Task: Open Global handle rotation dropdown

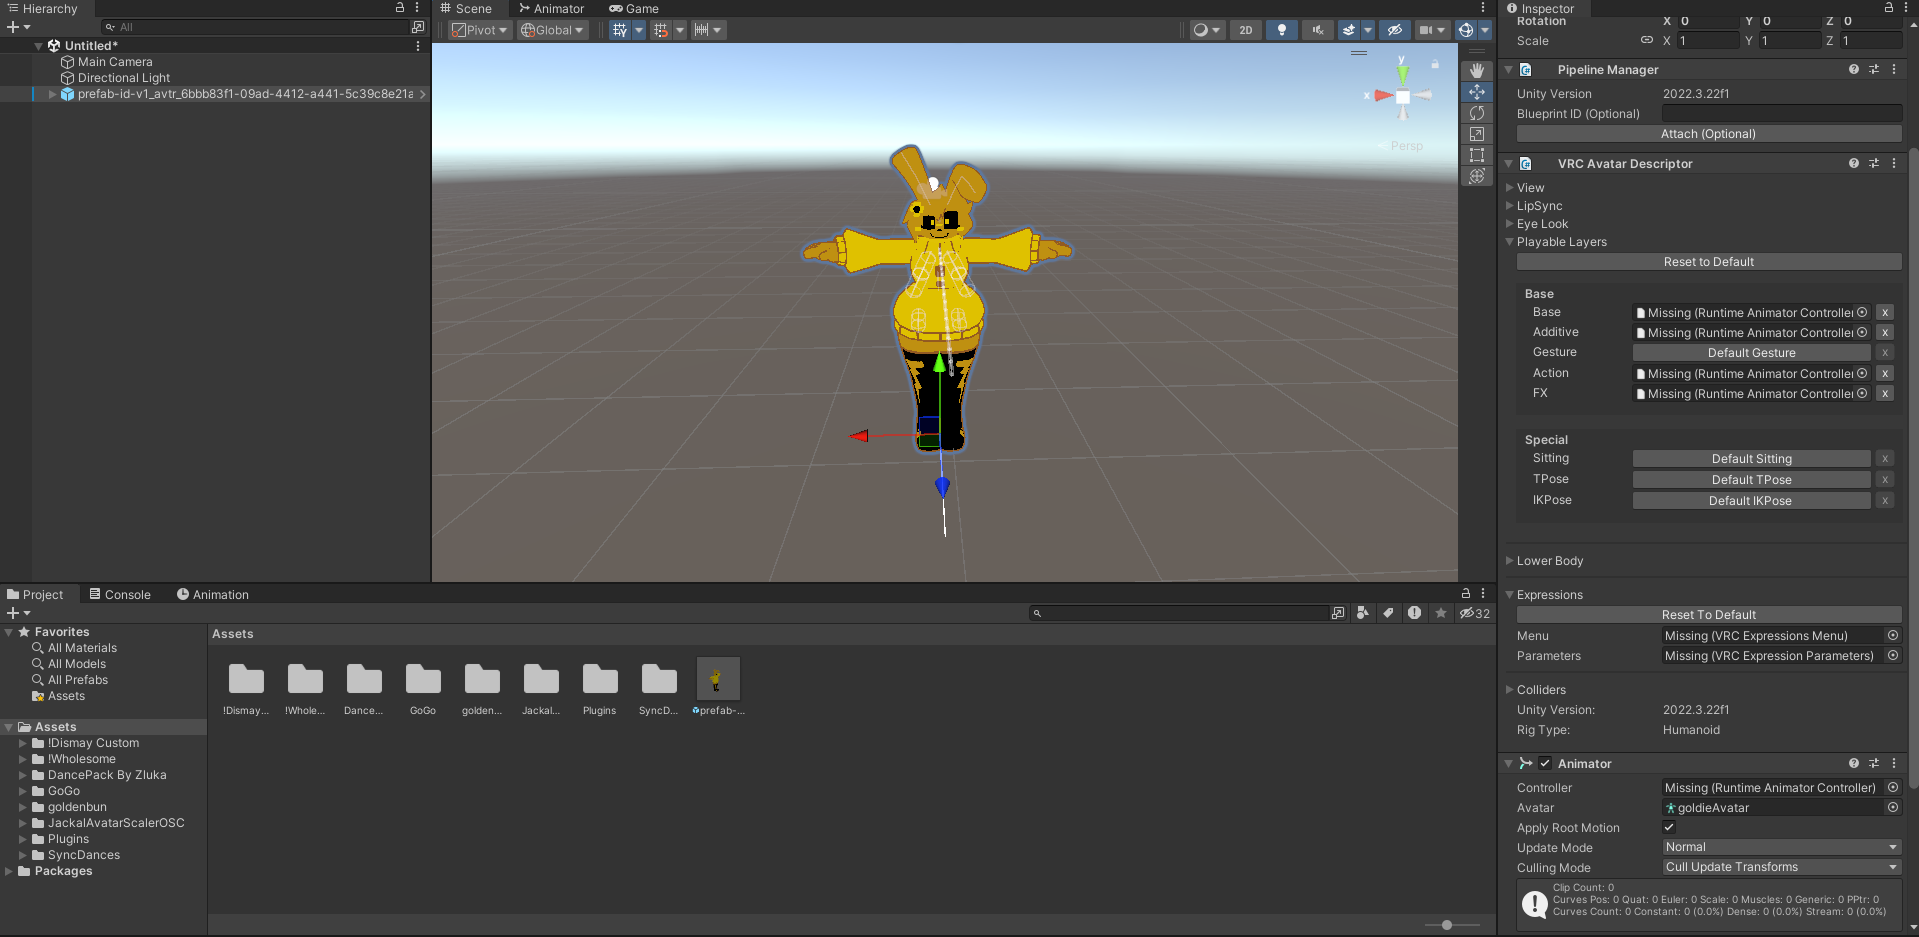Action: (552, 30)
